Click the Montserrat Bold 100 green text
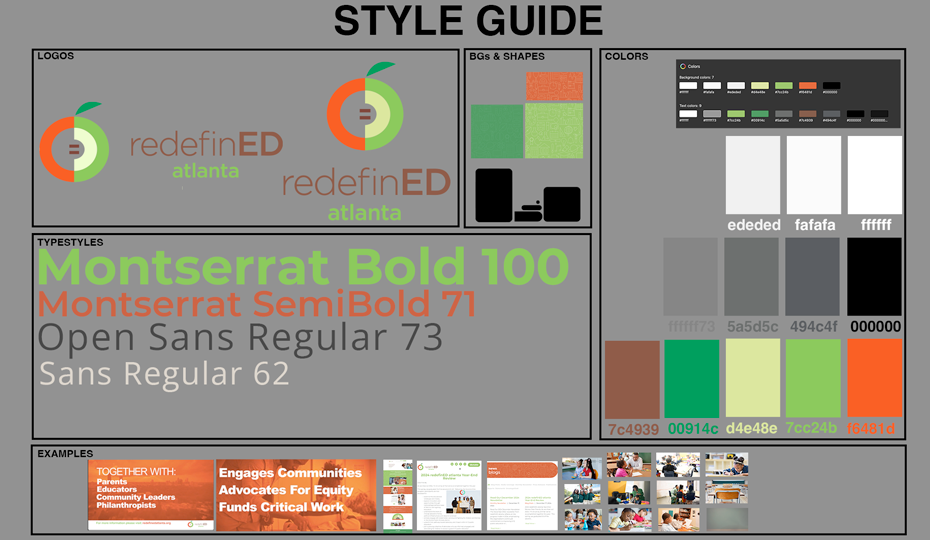 (x=303, y=267)
